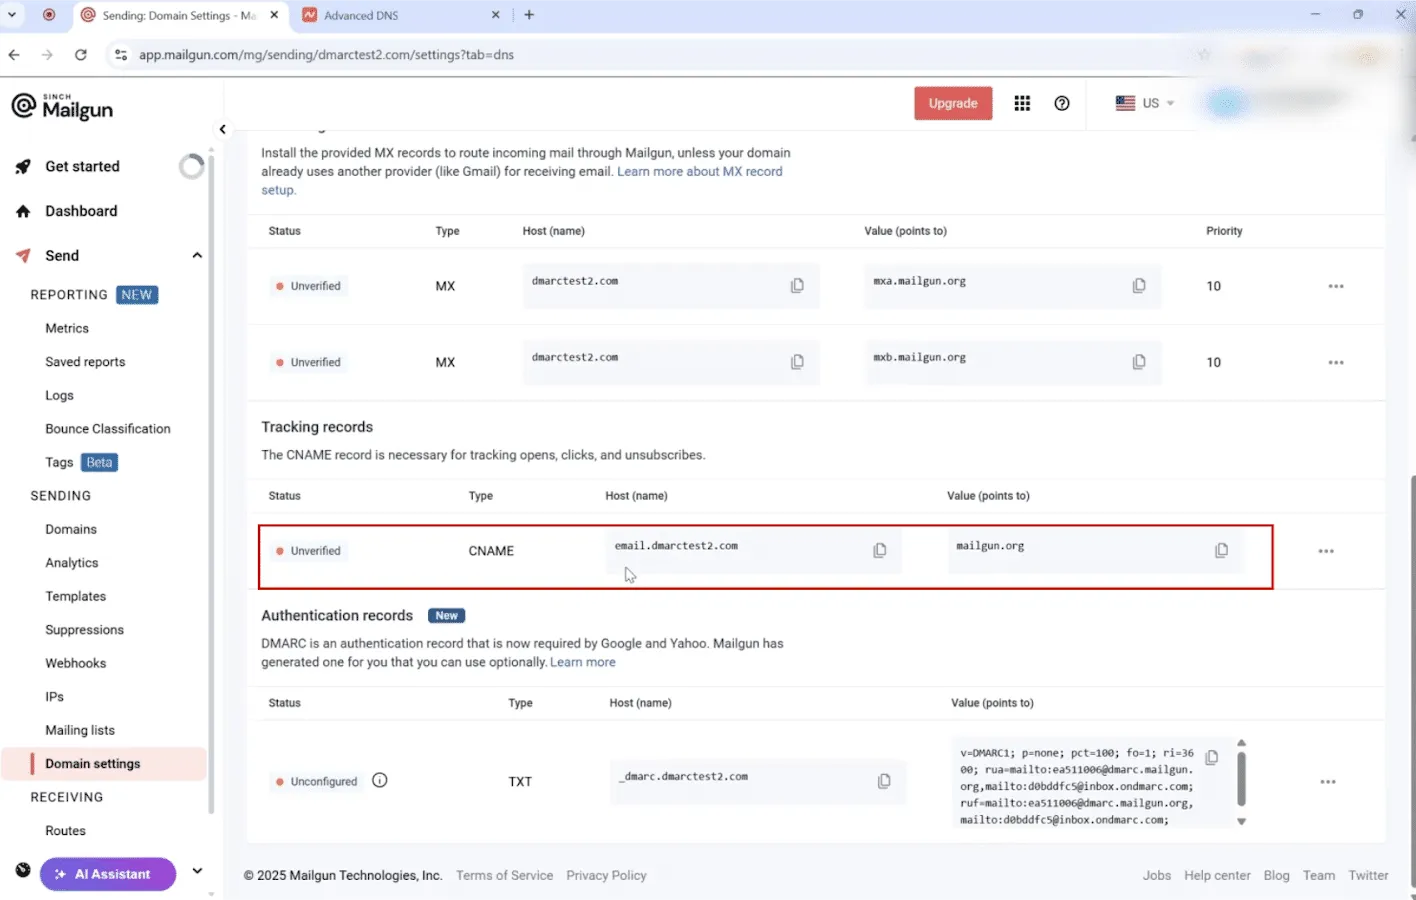Open Saved reports in sidebar
Viewport: 1416px width, 900px height.
pos(85,362)
